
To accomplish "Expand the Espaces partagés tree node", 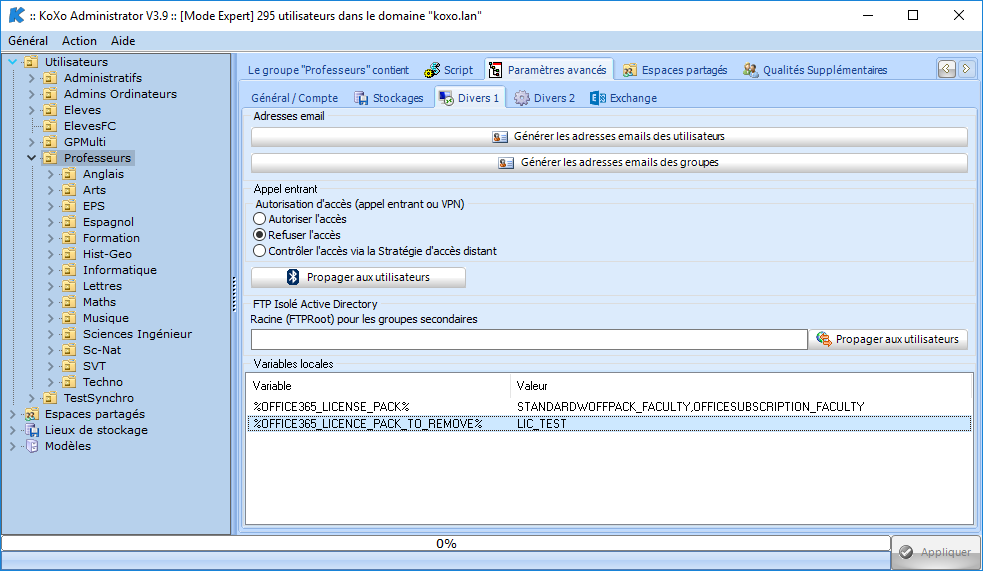I will (12, 414).
